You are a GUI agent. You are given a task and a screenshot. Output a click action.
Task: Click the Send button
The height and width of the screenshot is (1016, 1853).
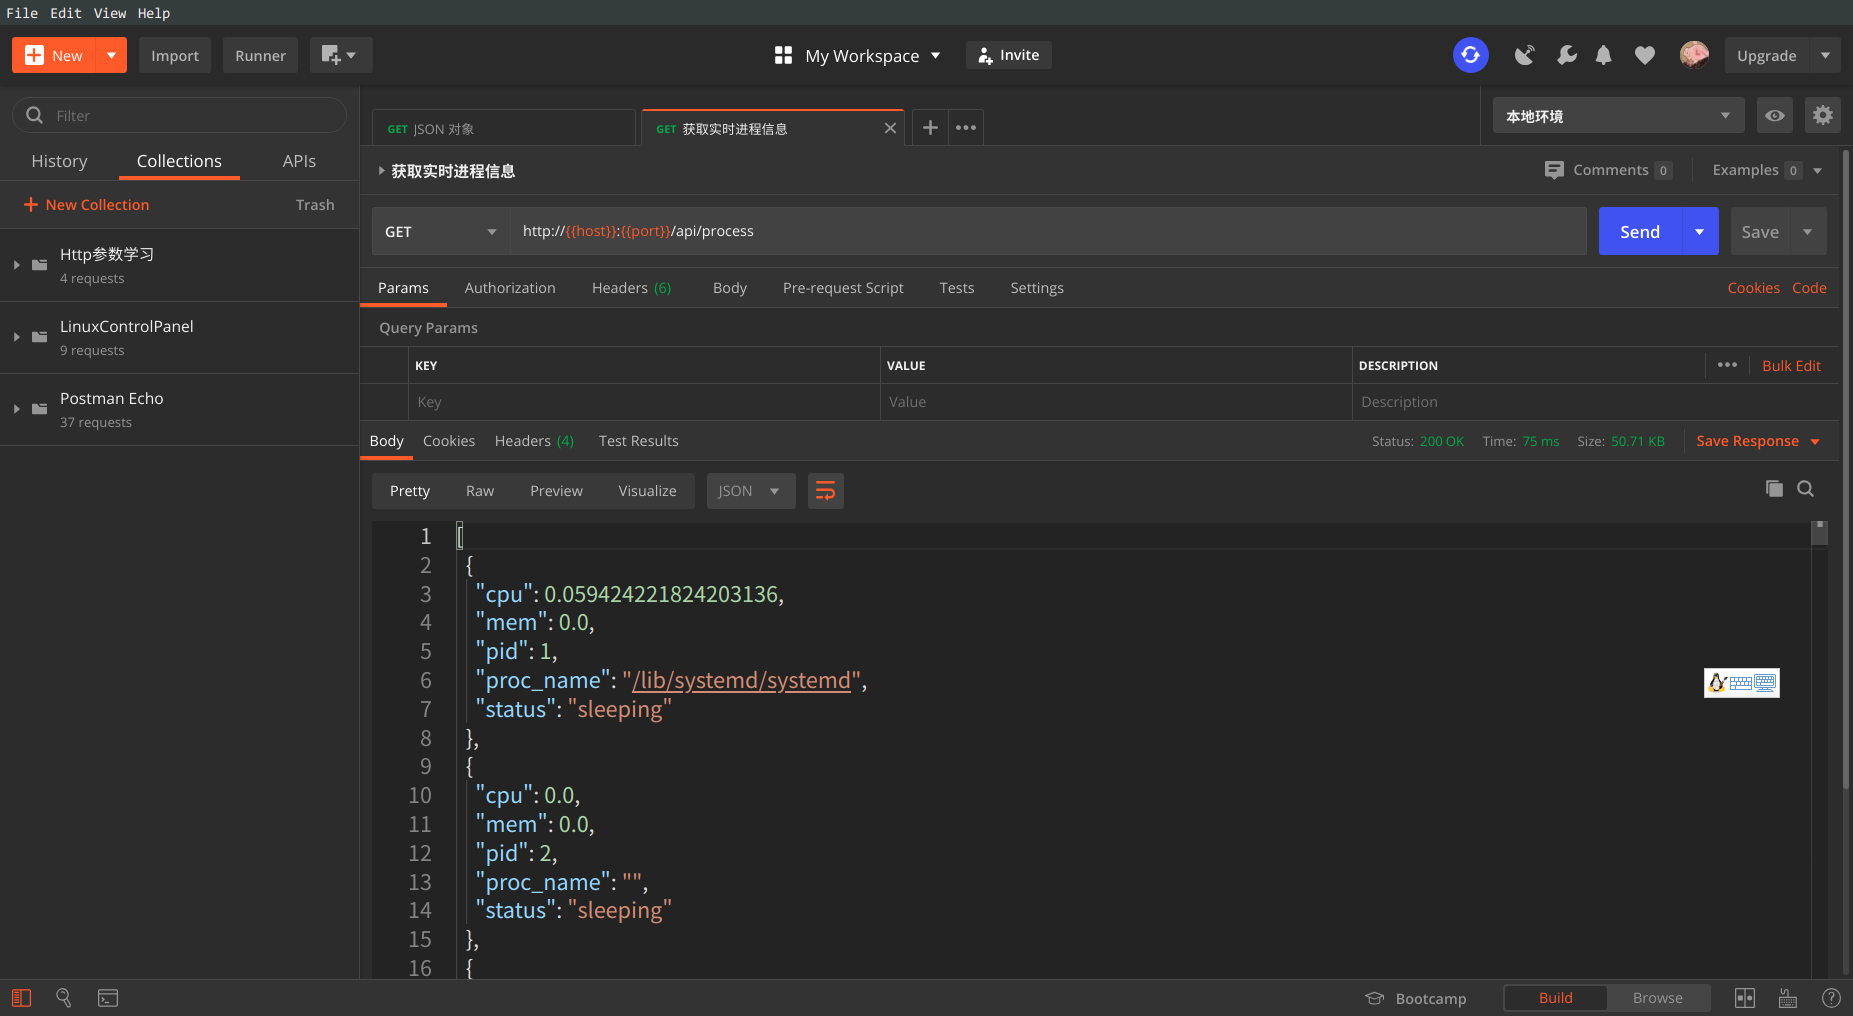coord(1639,231)
